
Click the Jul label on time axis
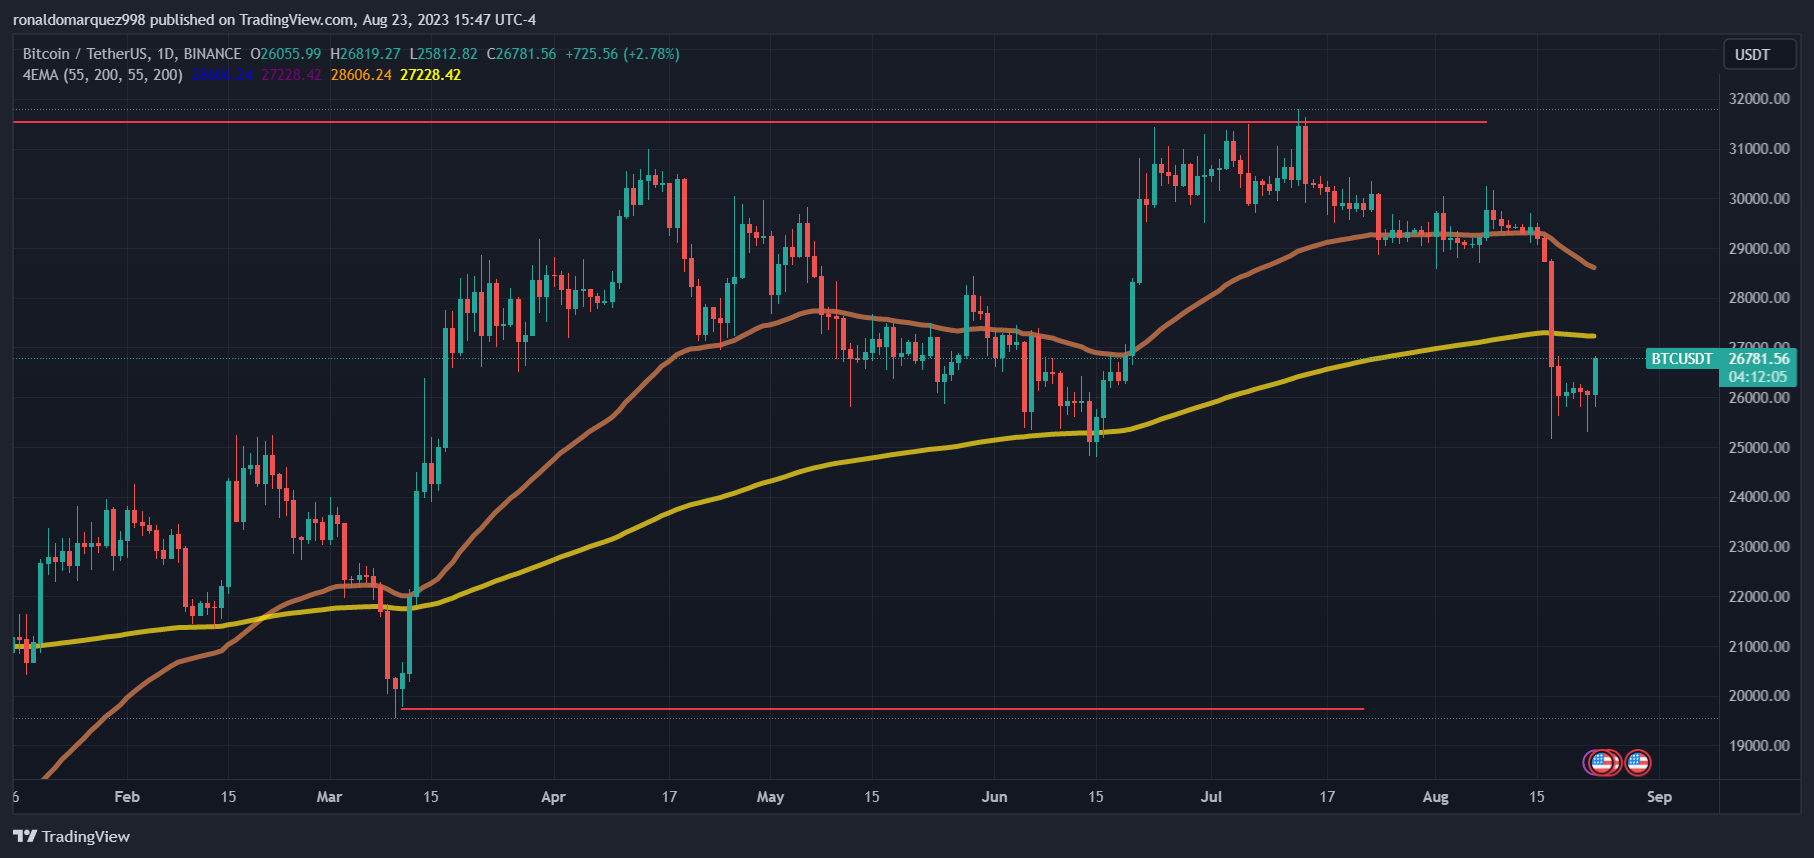tap(1211, 797)
